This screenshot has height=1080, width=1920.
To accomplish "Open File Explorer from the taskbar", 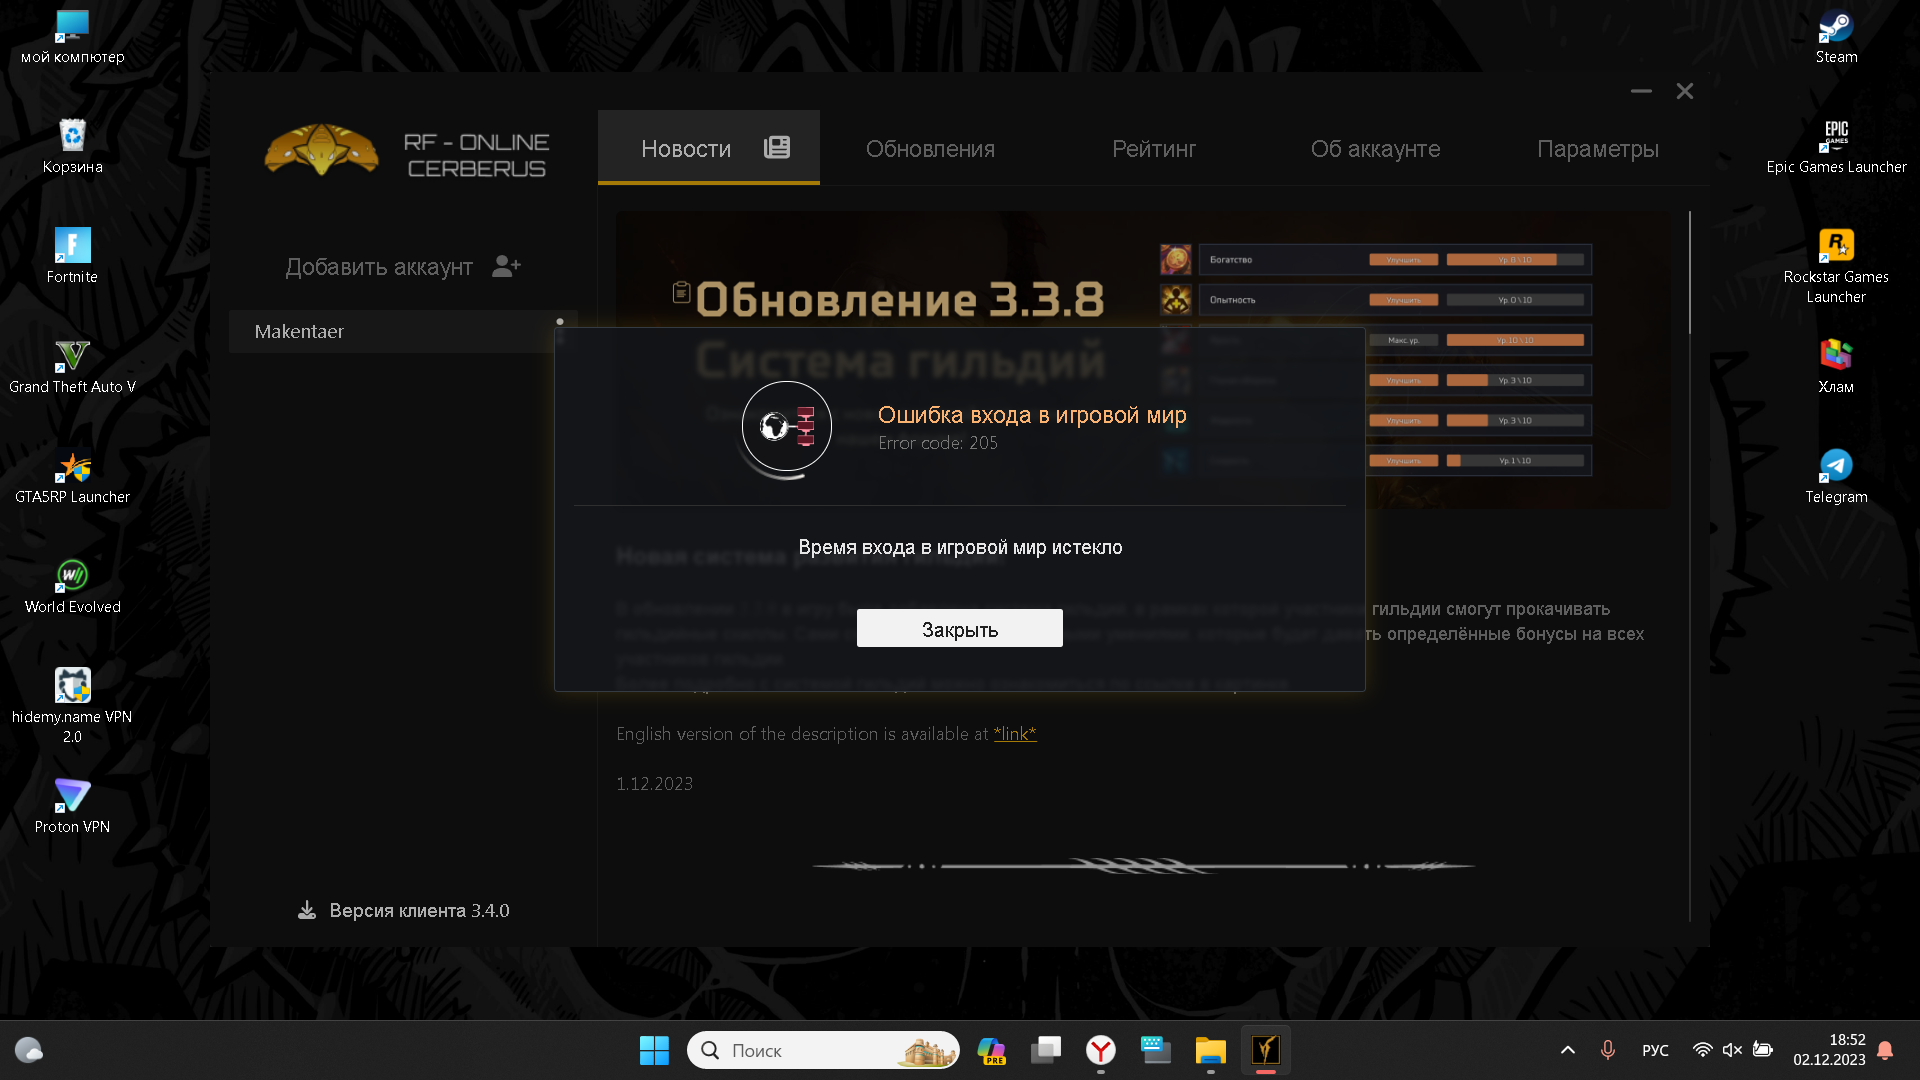I will click(1210, 1050).
